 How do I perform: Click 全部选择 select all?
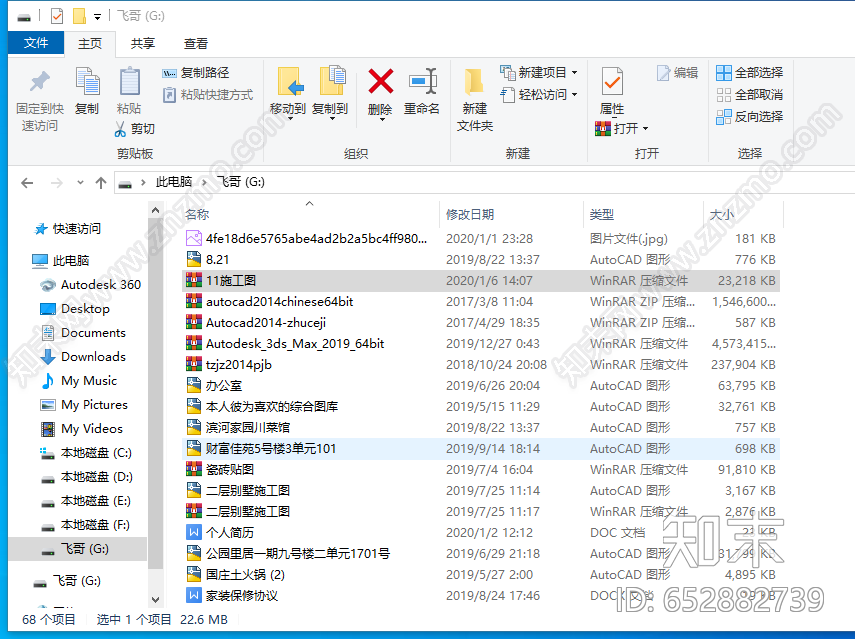(750, 73)
